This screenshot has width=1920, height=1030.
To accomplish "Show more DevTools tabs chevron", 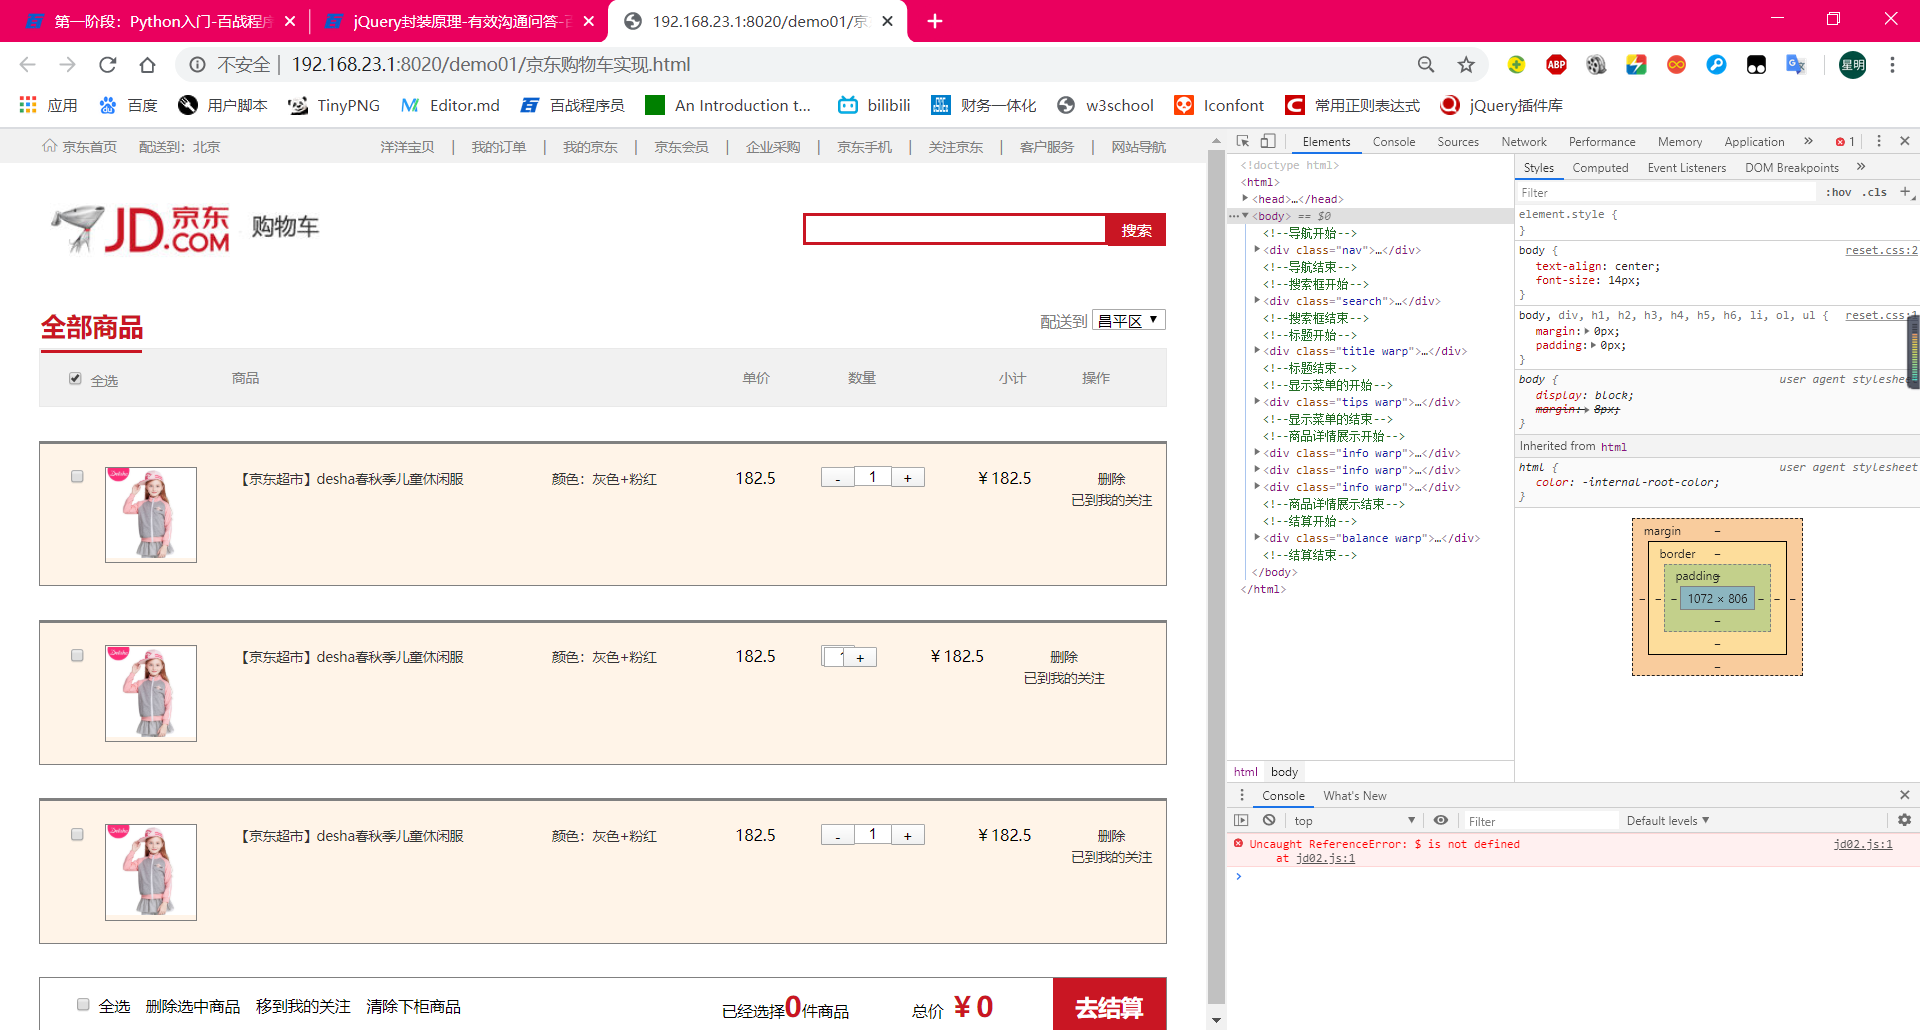I will [x=1808, y=141].
